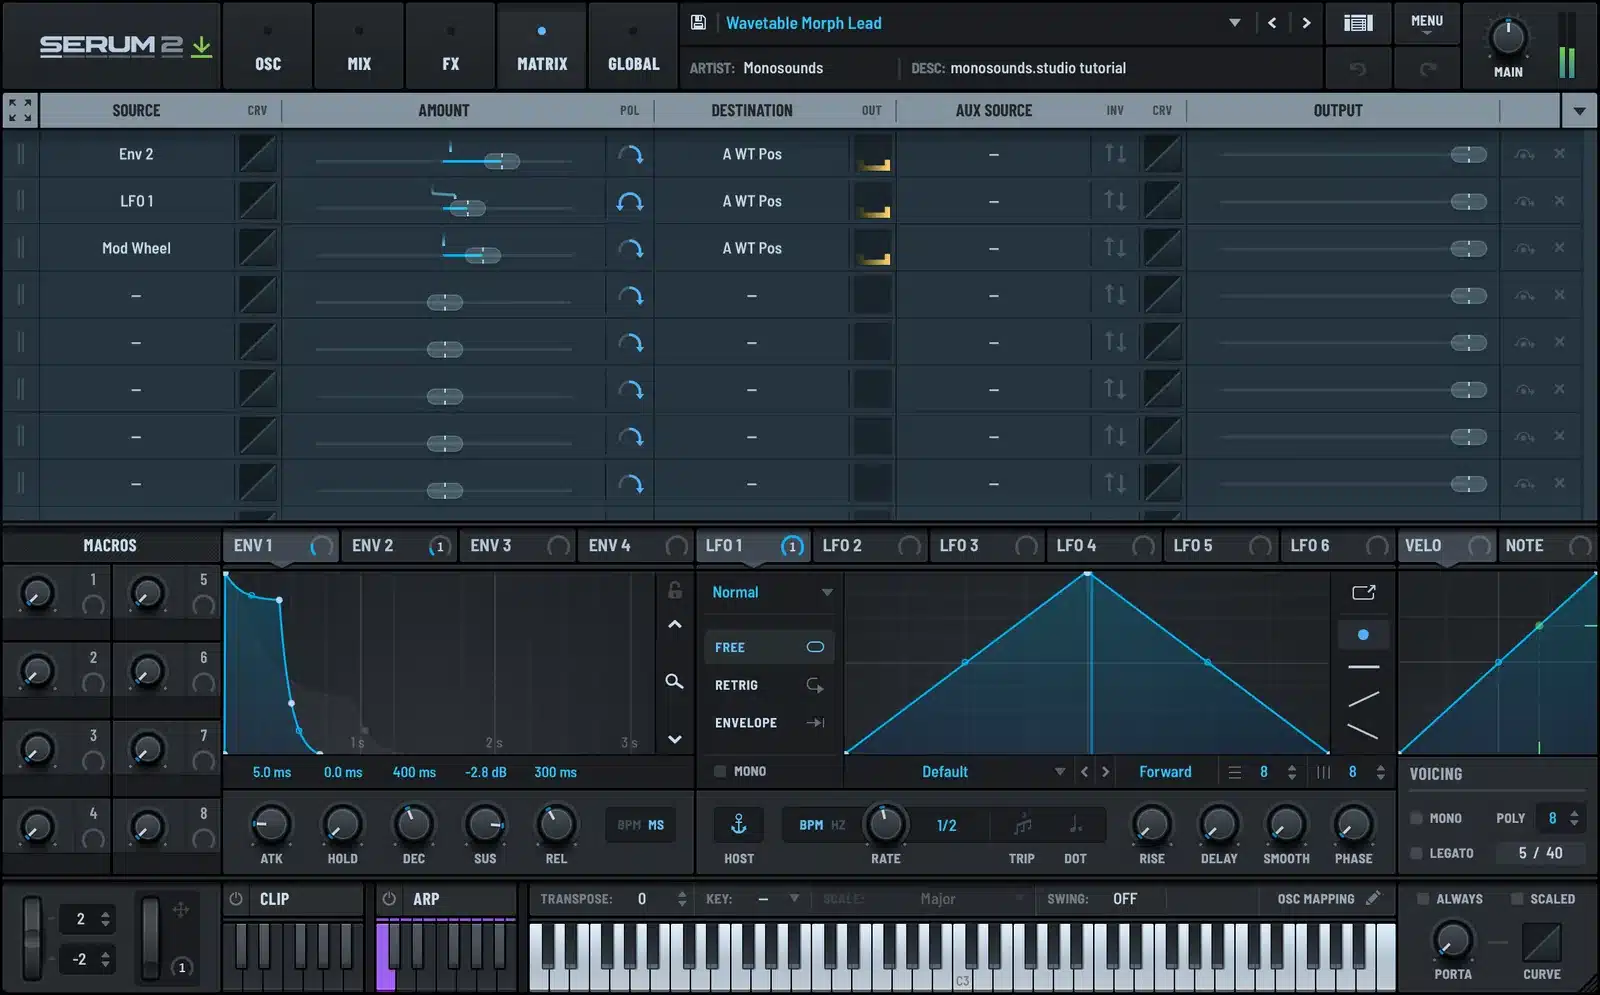Click the BPM MS time unit button
The image size is (1600, 995).
click(641, 825)
